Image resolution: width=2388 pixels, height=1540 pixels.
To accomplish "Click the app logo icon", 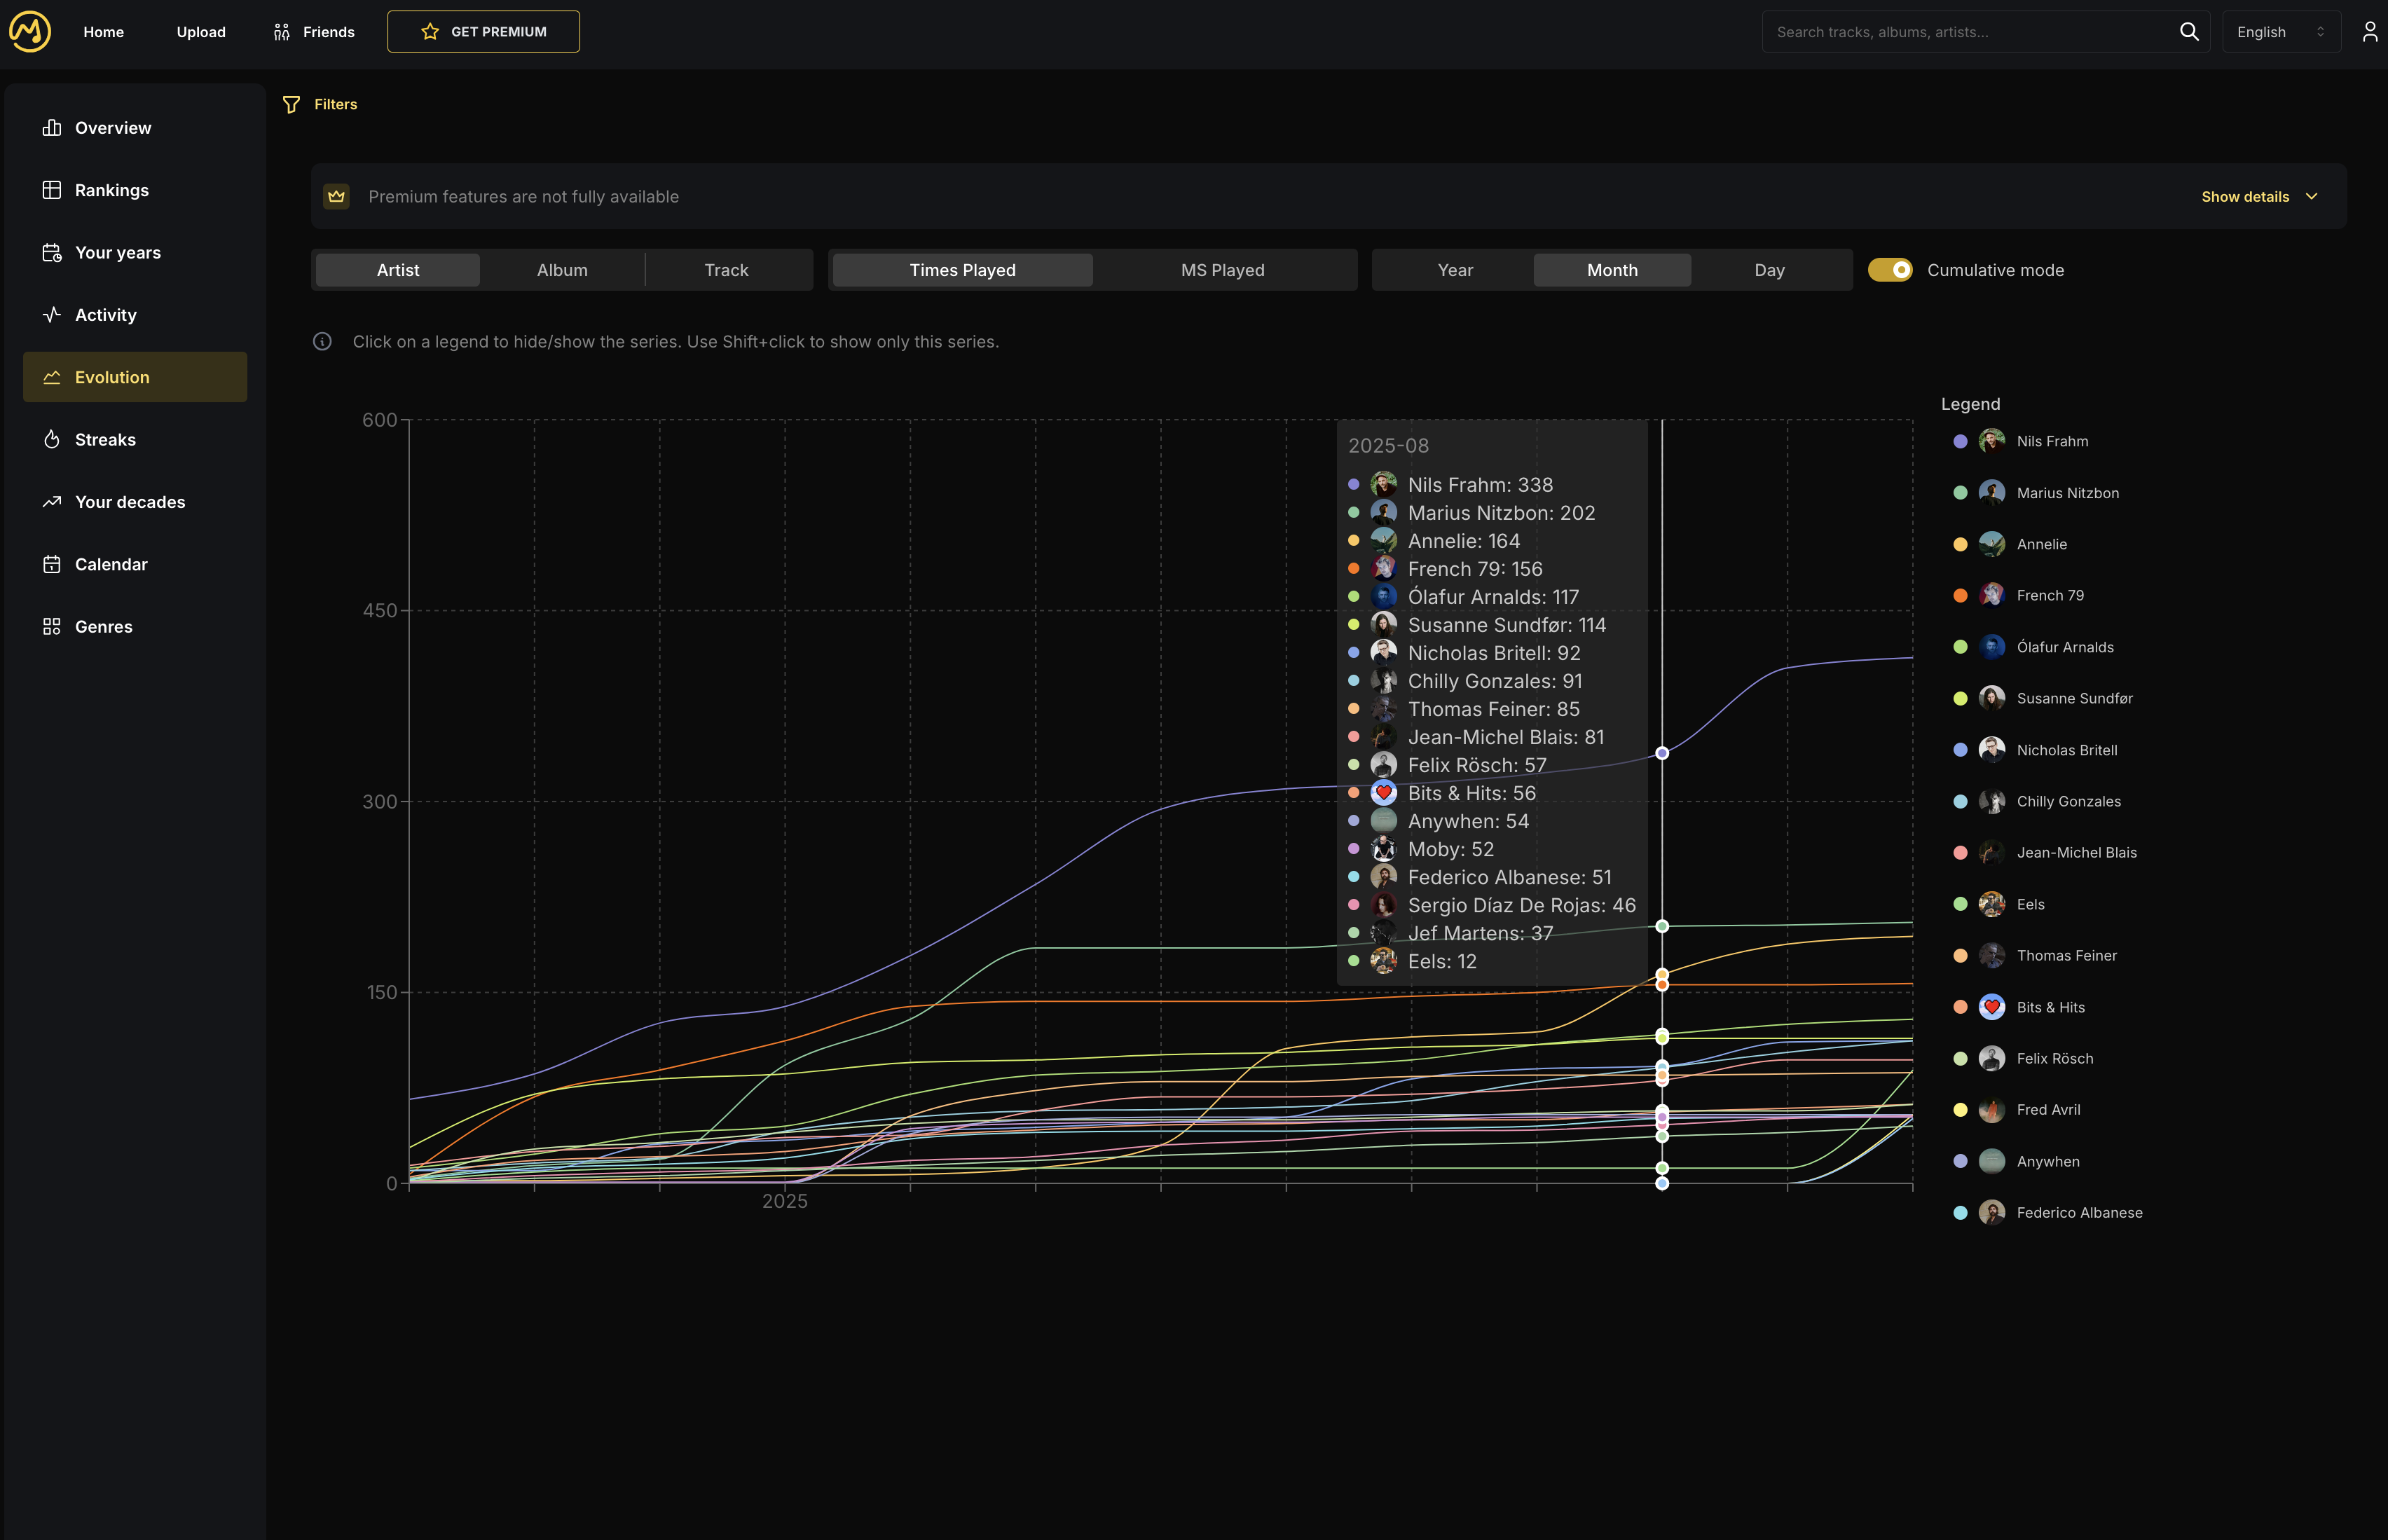I will (30, 31).
